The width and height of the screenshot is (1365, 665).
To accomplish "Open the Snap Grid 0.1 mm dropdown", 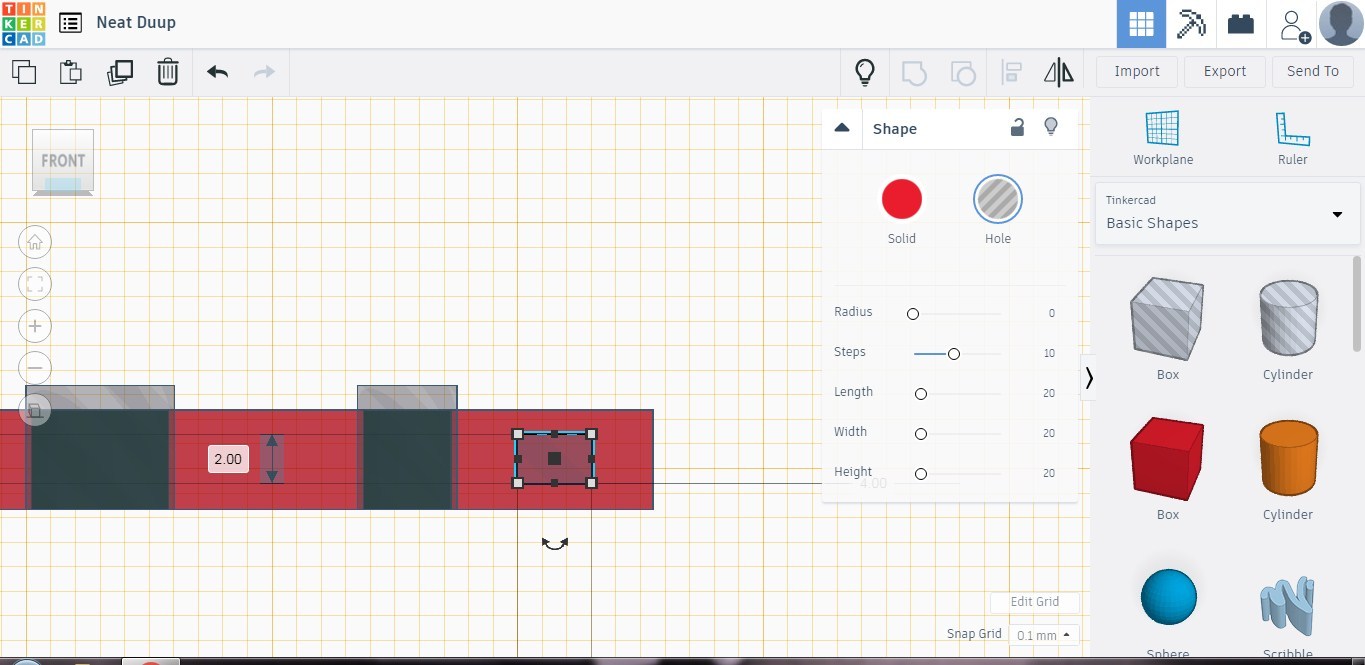I will (x=1043, y=635).
